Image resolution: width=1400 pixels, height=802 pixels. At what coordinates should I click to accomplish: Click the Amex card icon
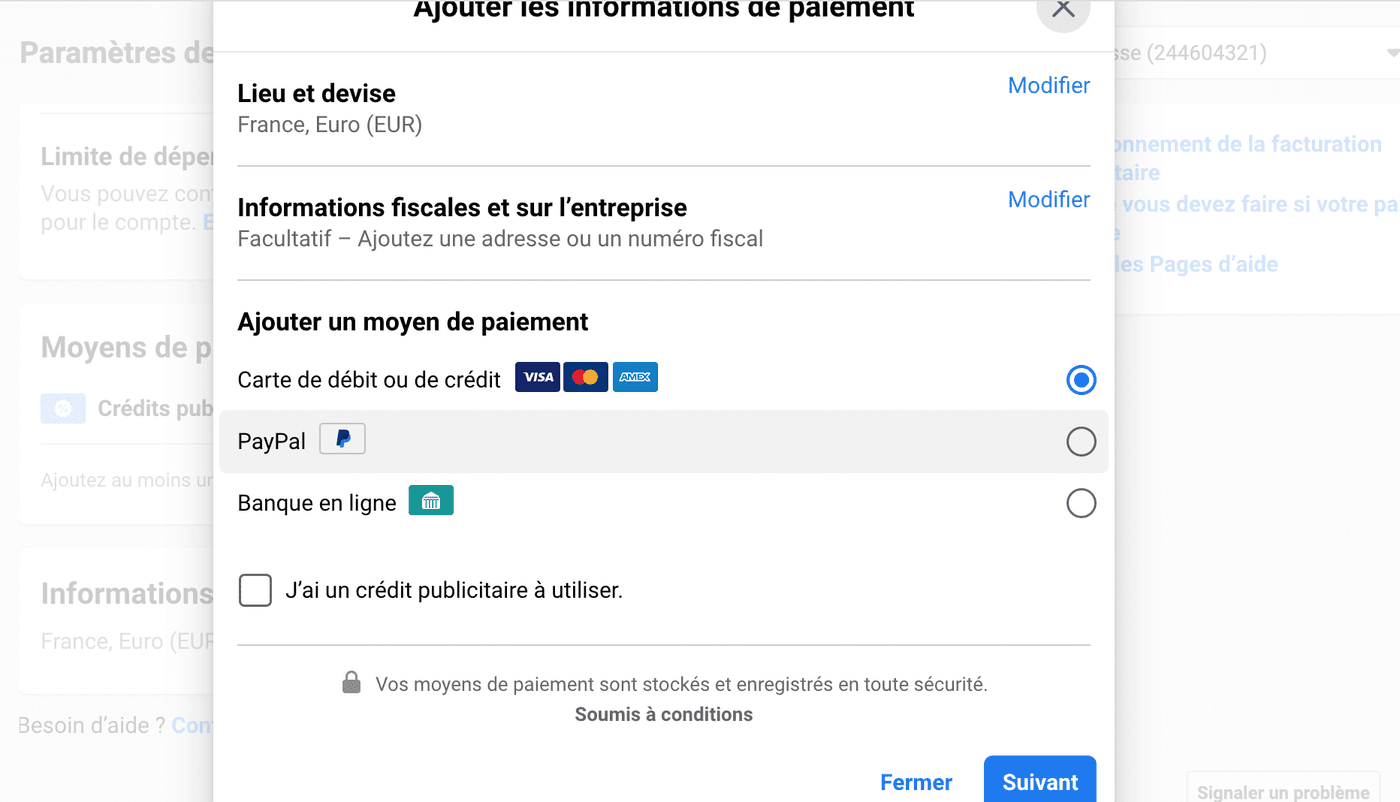[635, 377]
